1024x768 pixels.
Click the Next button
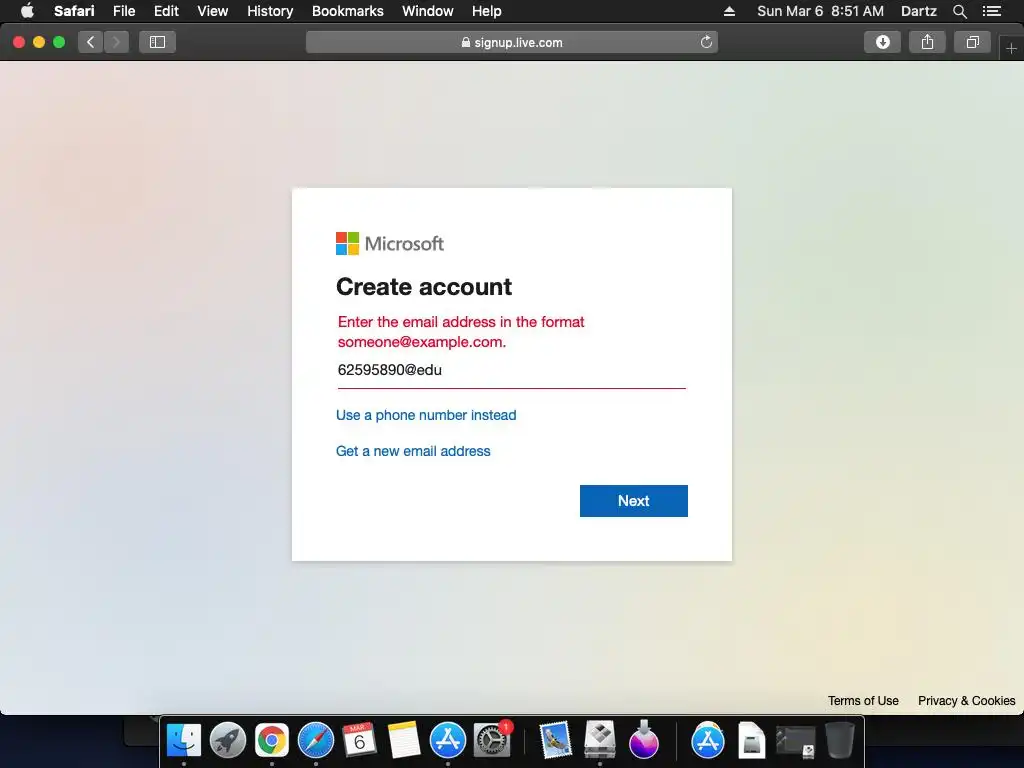tap(633, 501)
